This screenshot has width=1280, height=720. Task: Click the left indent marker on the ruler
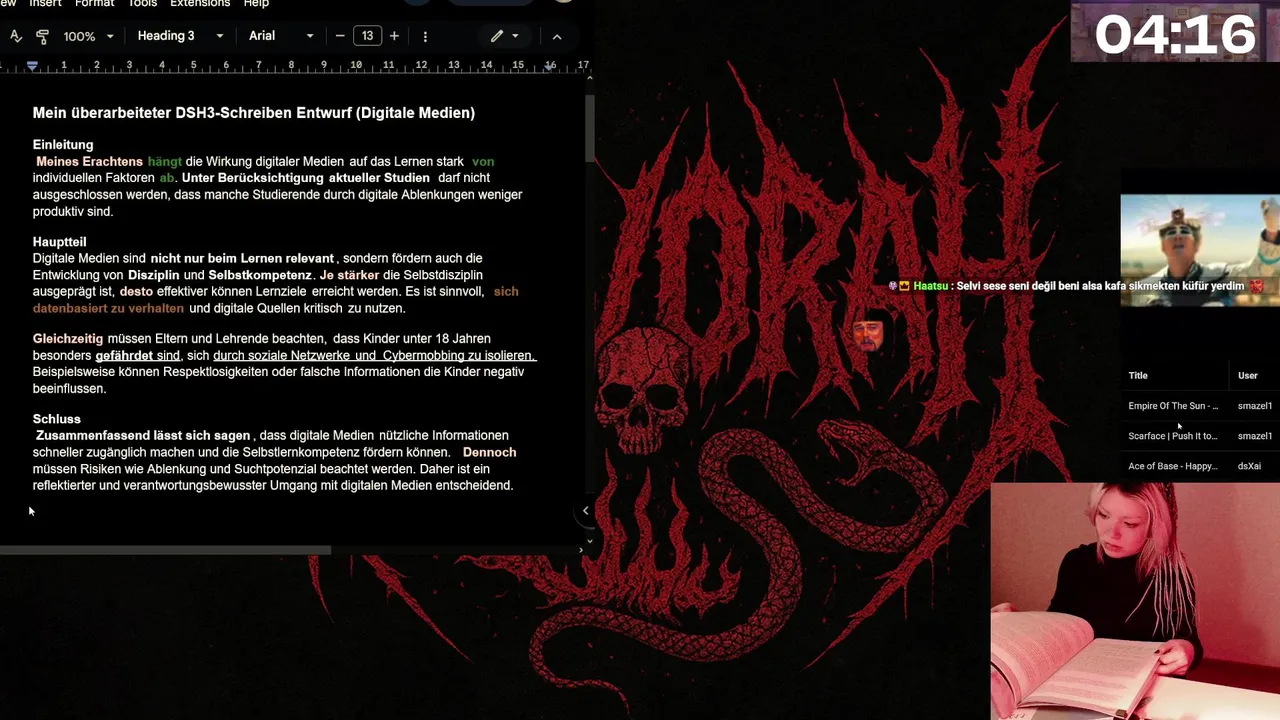[x=32, y=65]
